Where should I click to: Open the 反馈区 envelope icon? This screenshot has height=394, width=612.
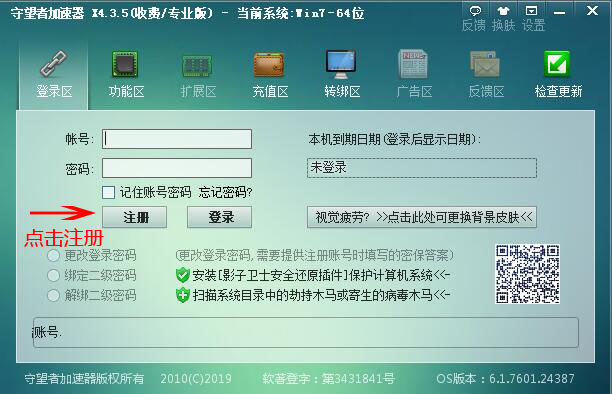tap(485, 64)
